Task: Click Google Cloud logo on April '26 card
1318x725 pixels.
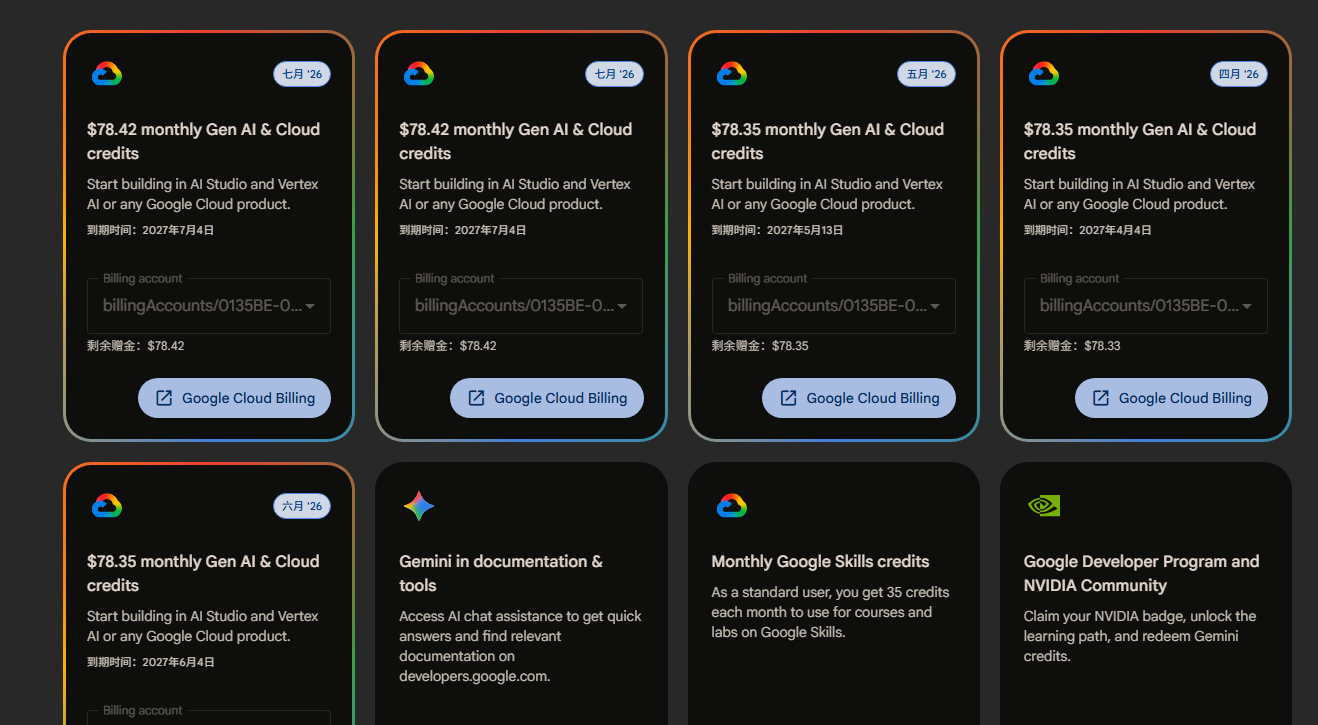Action: [1044, 74]
